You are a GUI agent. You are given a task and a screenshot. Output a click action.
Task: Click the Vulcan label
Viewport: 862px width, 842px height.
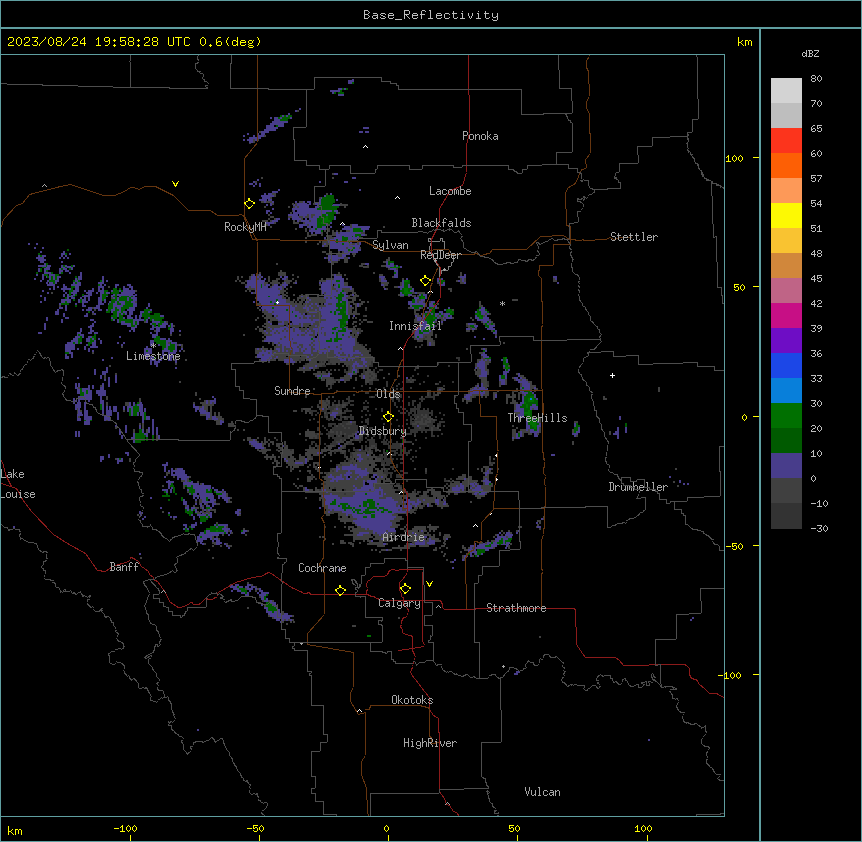click(543, 792)
